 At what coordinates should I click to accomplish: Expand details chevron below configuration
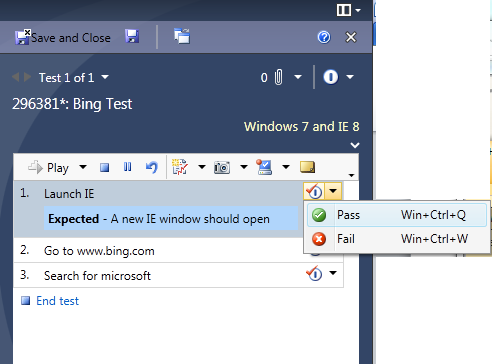(355, 145)
